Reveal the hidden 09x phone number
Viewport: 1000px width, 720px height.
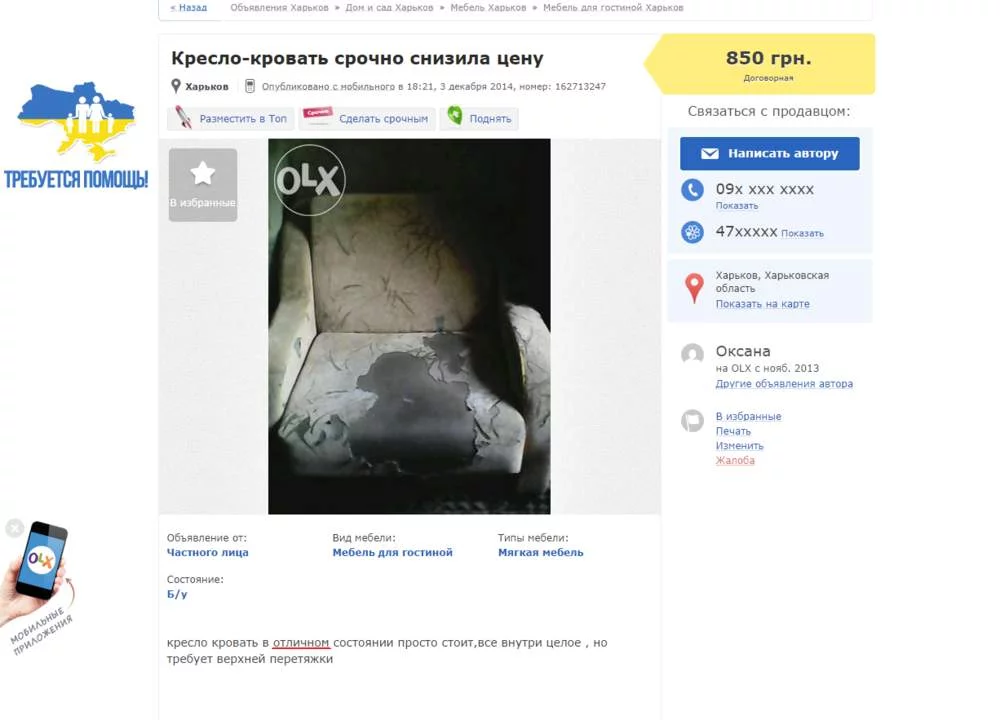737,206
